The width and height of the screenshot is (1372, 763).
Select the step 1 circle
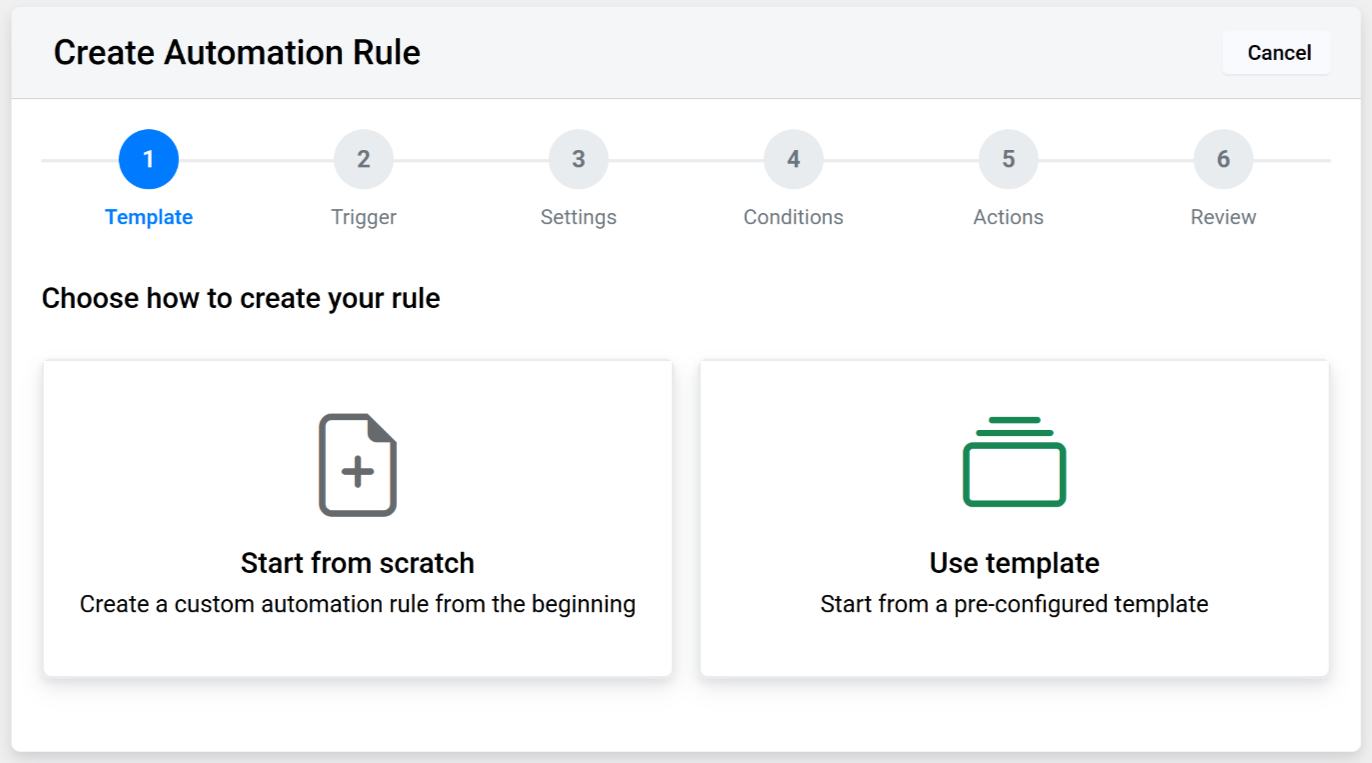point(148,160)
